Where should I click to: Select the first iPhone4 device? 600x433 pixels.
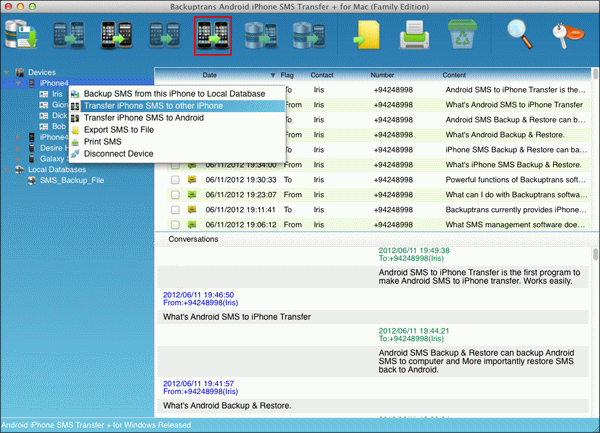(54, 83)
